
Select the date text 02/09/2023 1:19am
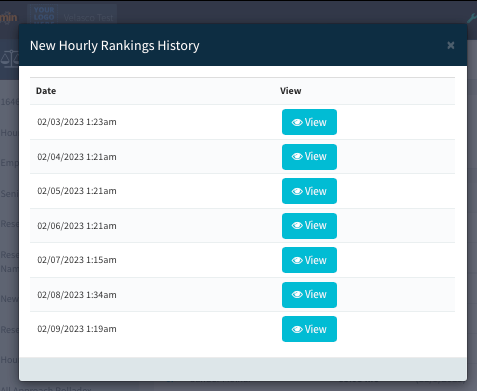click(x=77, y=329)
